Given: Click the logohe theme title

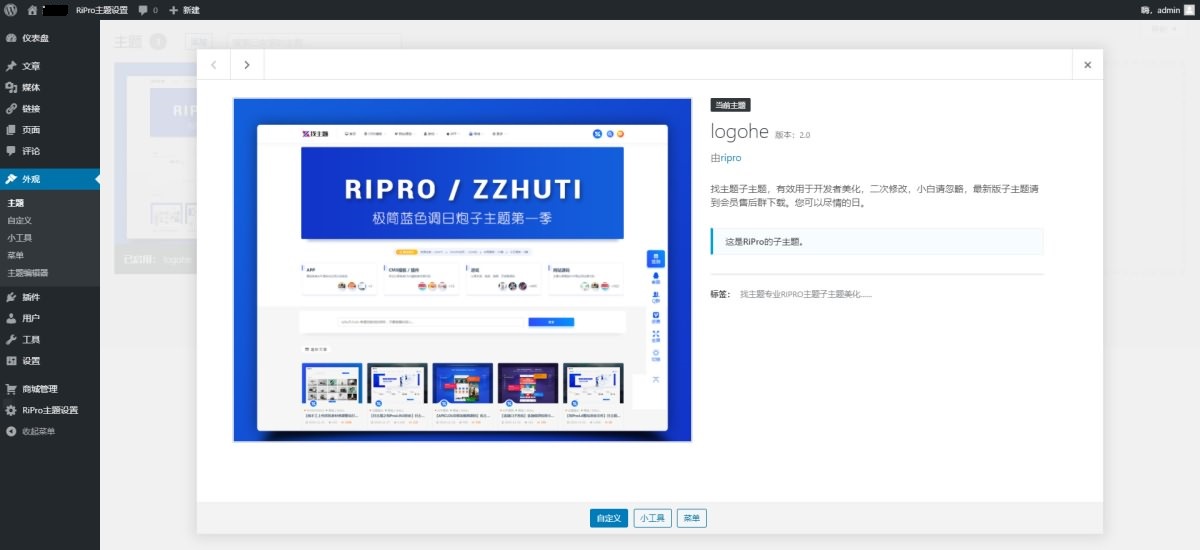Looking at the screenshot, I should pos(740,132).
